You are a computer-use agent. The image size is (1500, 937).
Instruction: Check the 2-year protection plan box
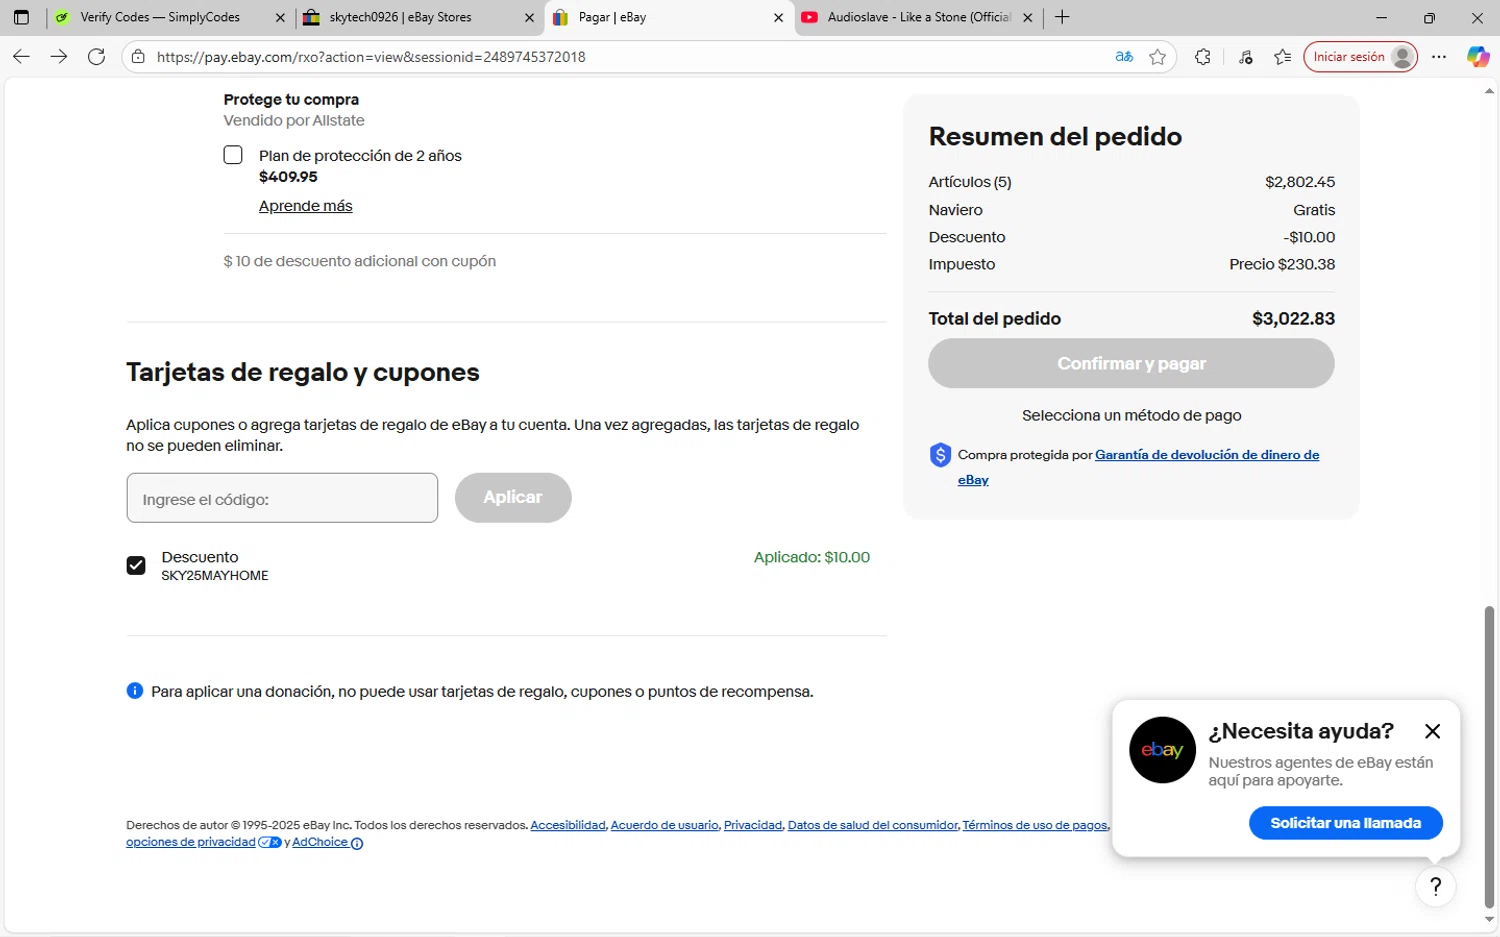[x=233, y=155]
